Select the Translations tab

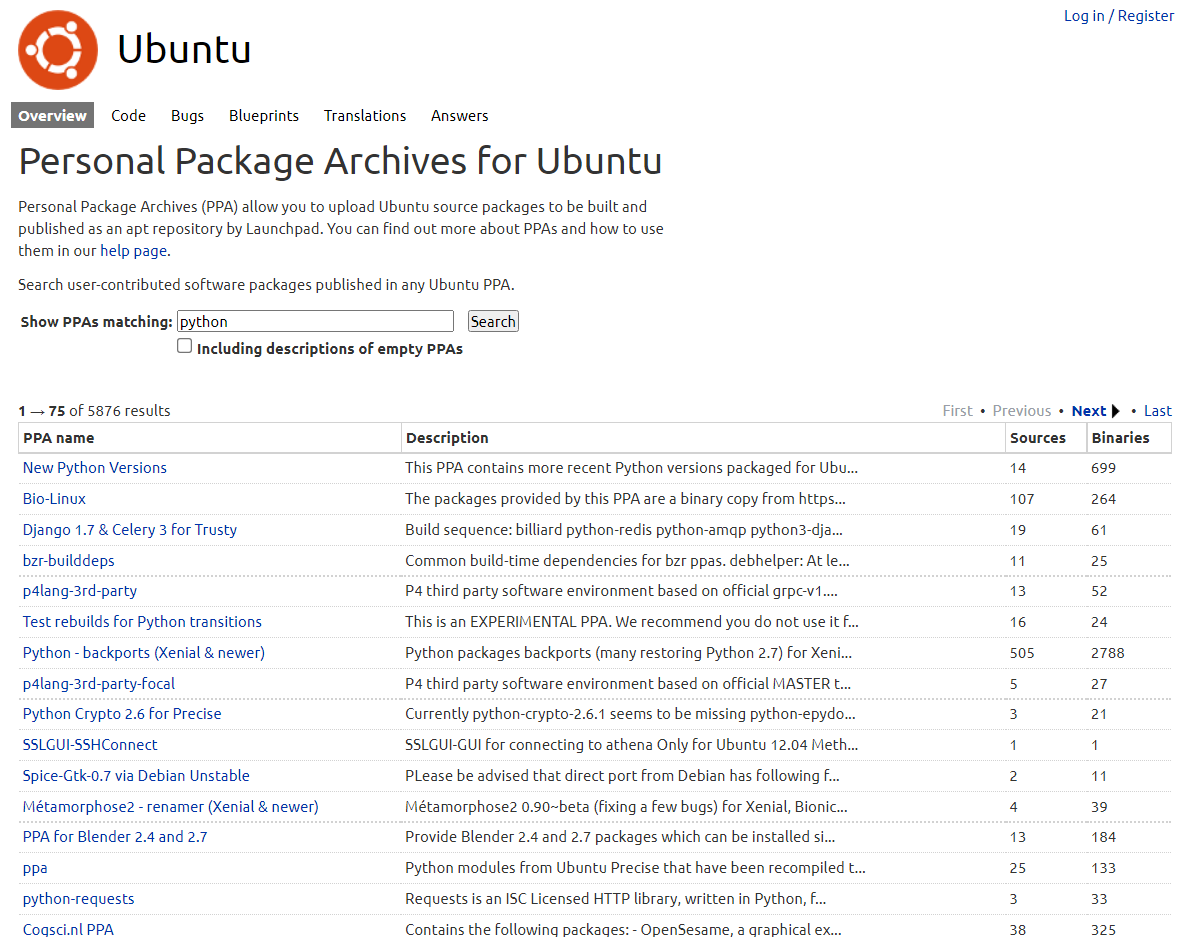click(365, 116)
